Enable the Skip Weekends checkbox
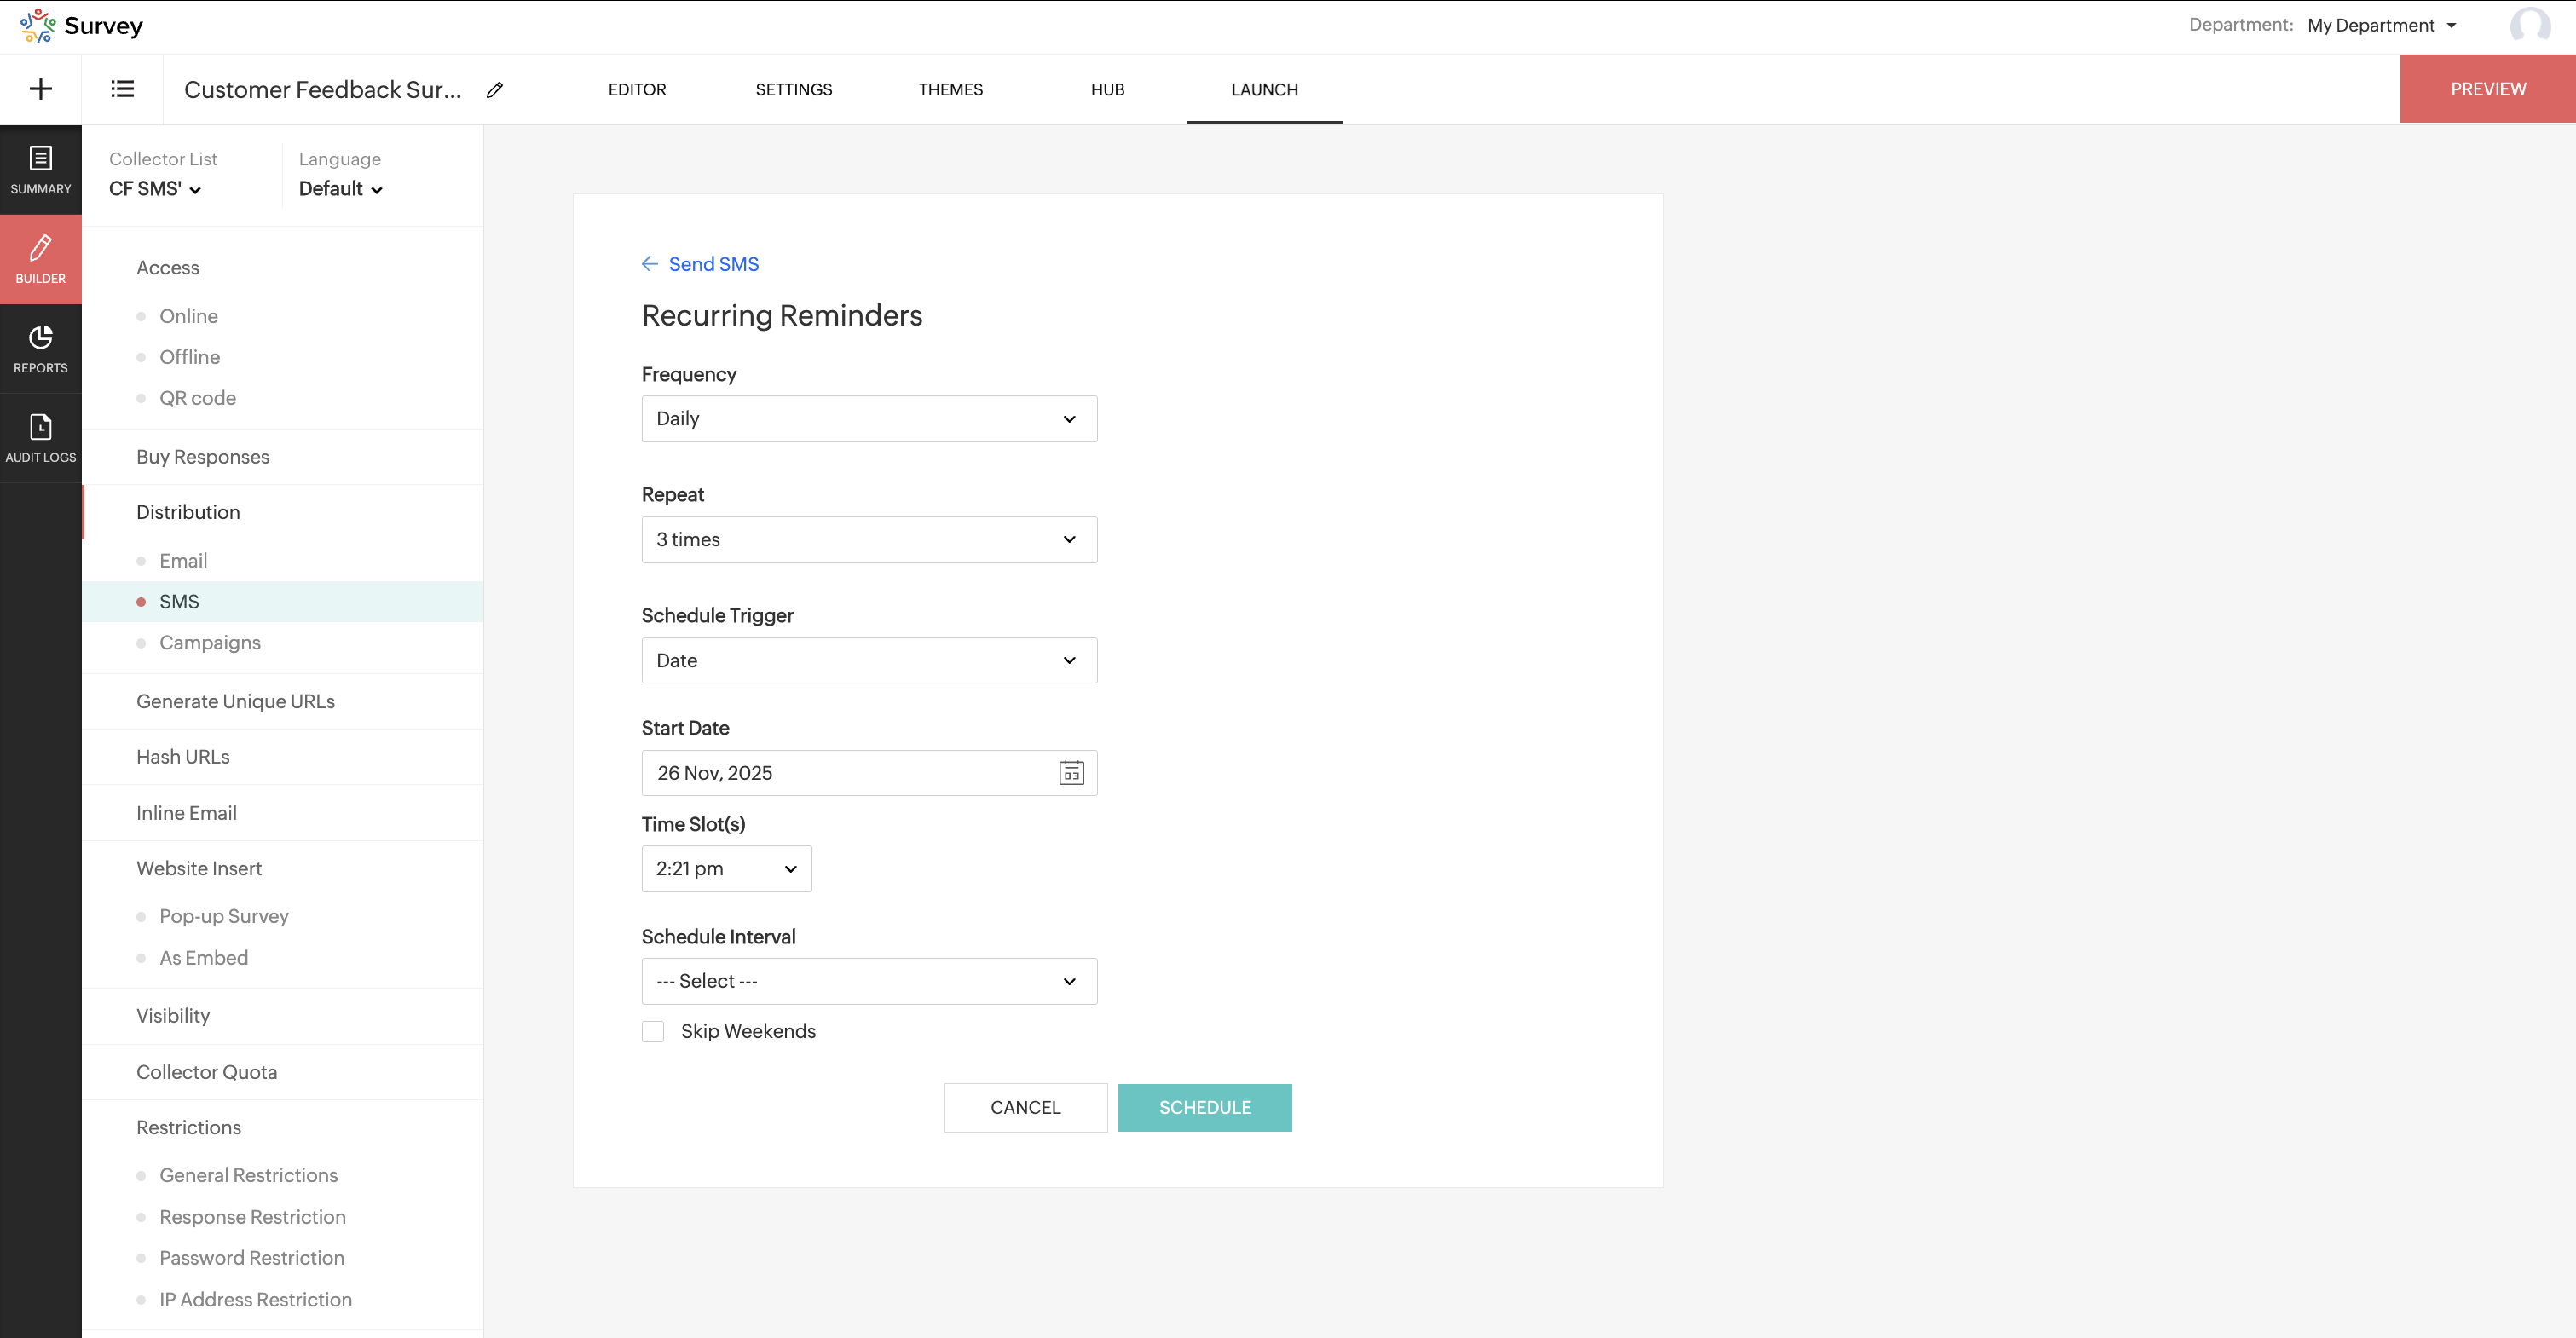This screenshot has height=1338, width=2576. click(x=653, y=1031)
